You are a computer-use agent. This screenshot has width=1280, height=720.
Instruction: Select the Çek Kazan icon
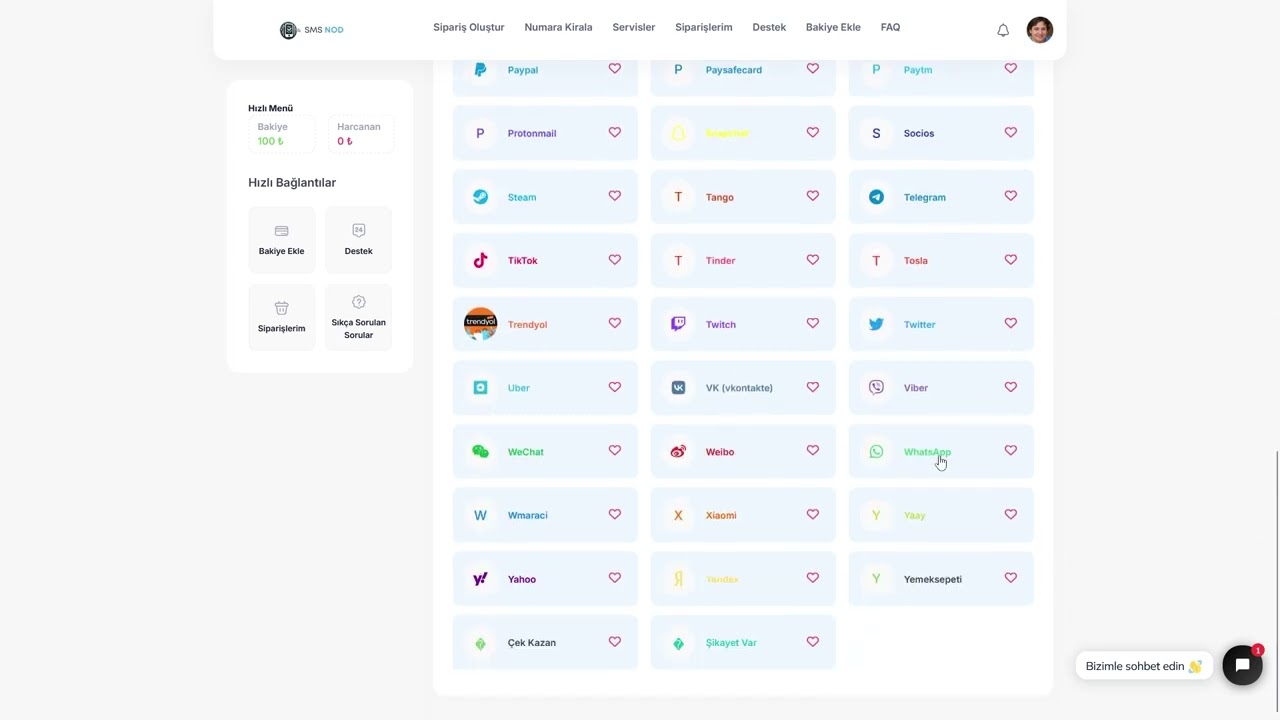click(x=480, y=643)
